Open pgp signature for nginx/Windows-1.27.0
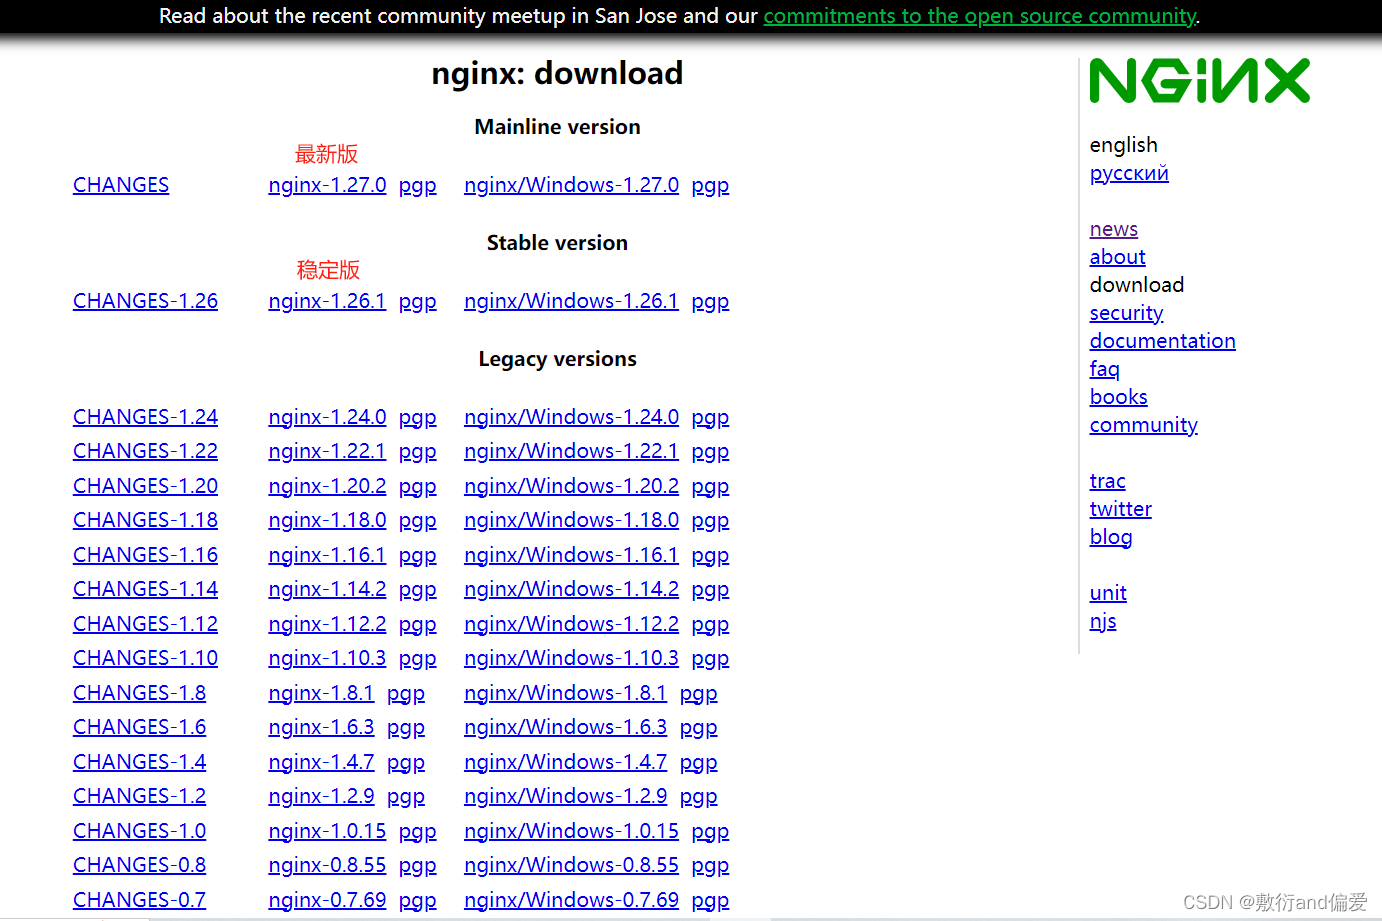This screenshot has width=1382, height=921. point(710,186)
